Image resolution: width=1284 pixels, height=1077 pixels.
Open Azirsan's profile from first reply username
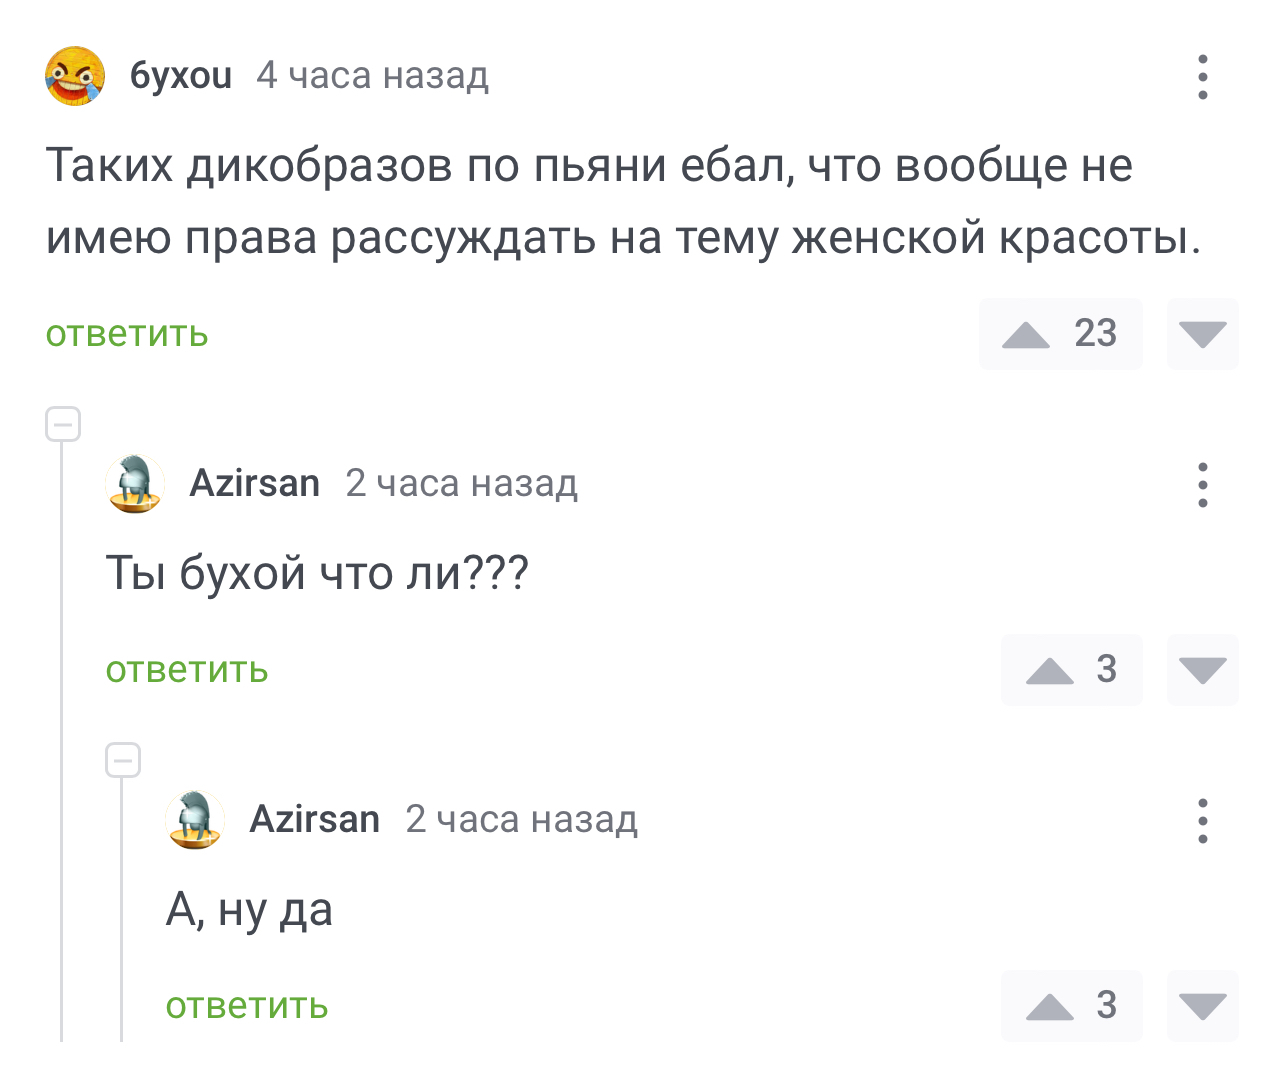click(255, 484)
